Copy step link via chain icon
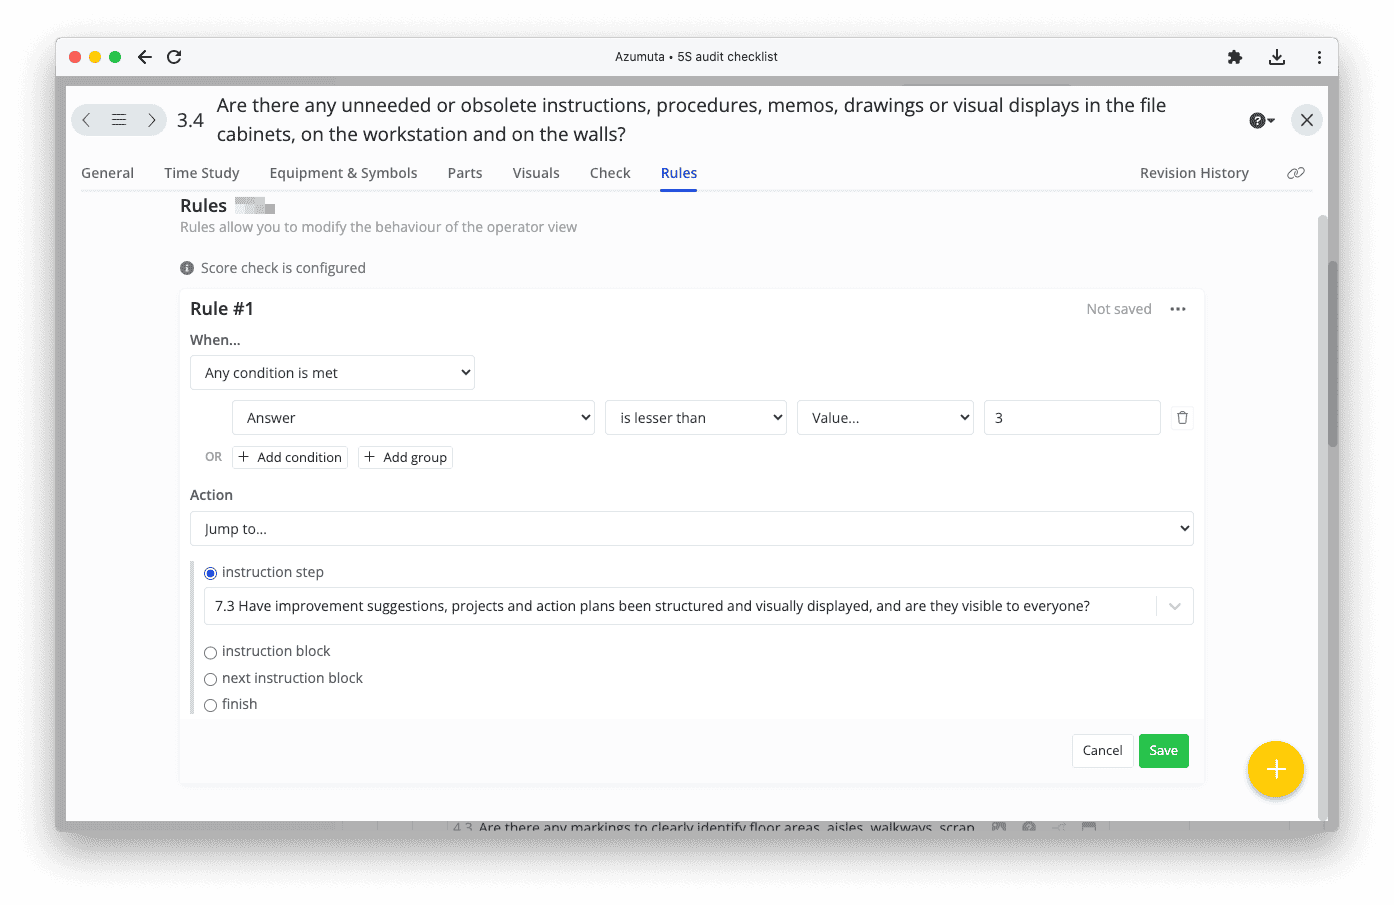1394x905 pixels. point(1296,172)
